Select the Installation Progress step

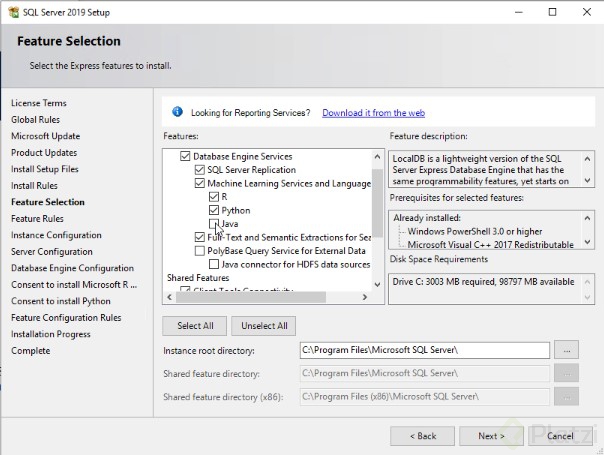click(x=51, y=334)
